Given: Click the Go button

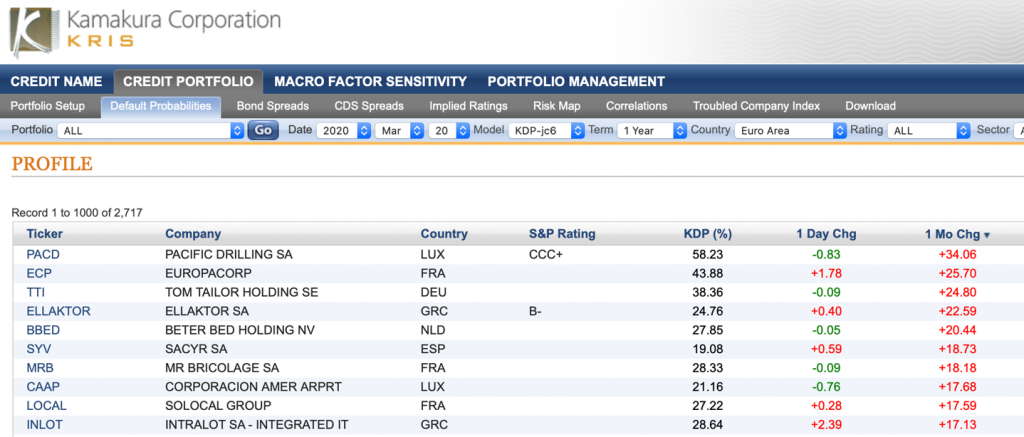Looking at the screenshot, I should pyautogui.click(x=263, y=130).
